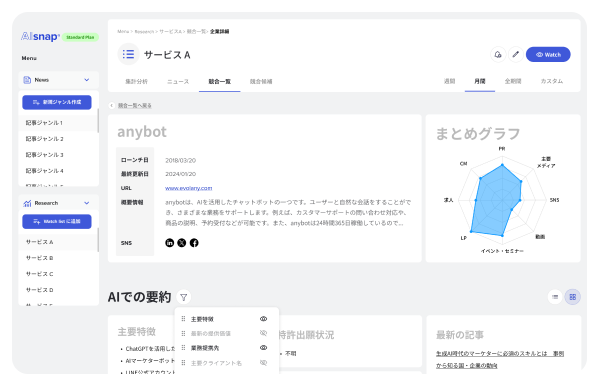Open the X (Twitter) SNS icon

pos(182,243)
